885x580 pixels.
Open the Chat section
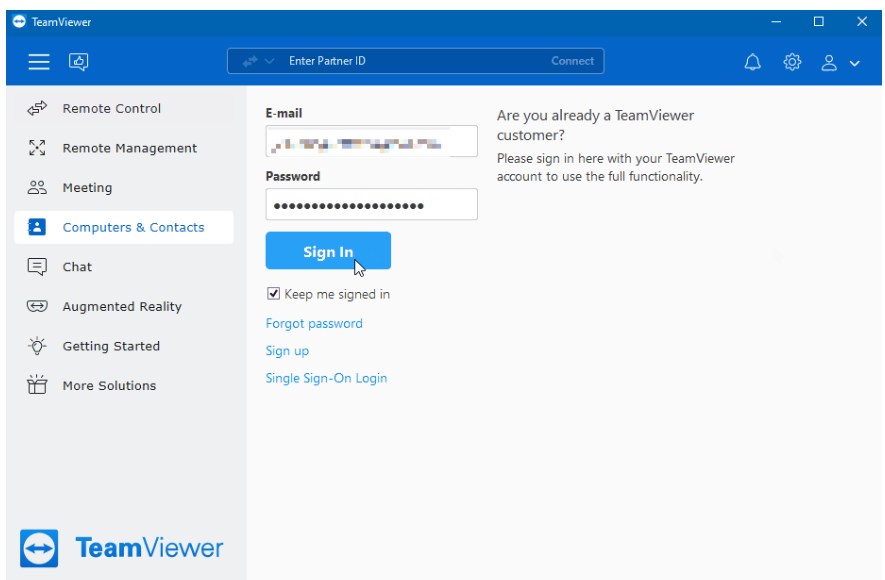pos(124,267)
